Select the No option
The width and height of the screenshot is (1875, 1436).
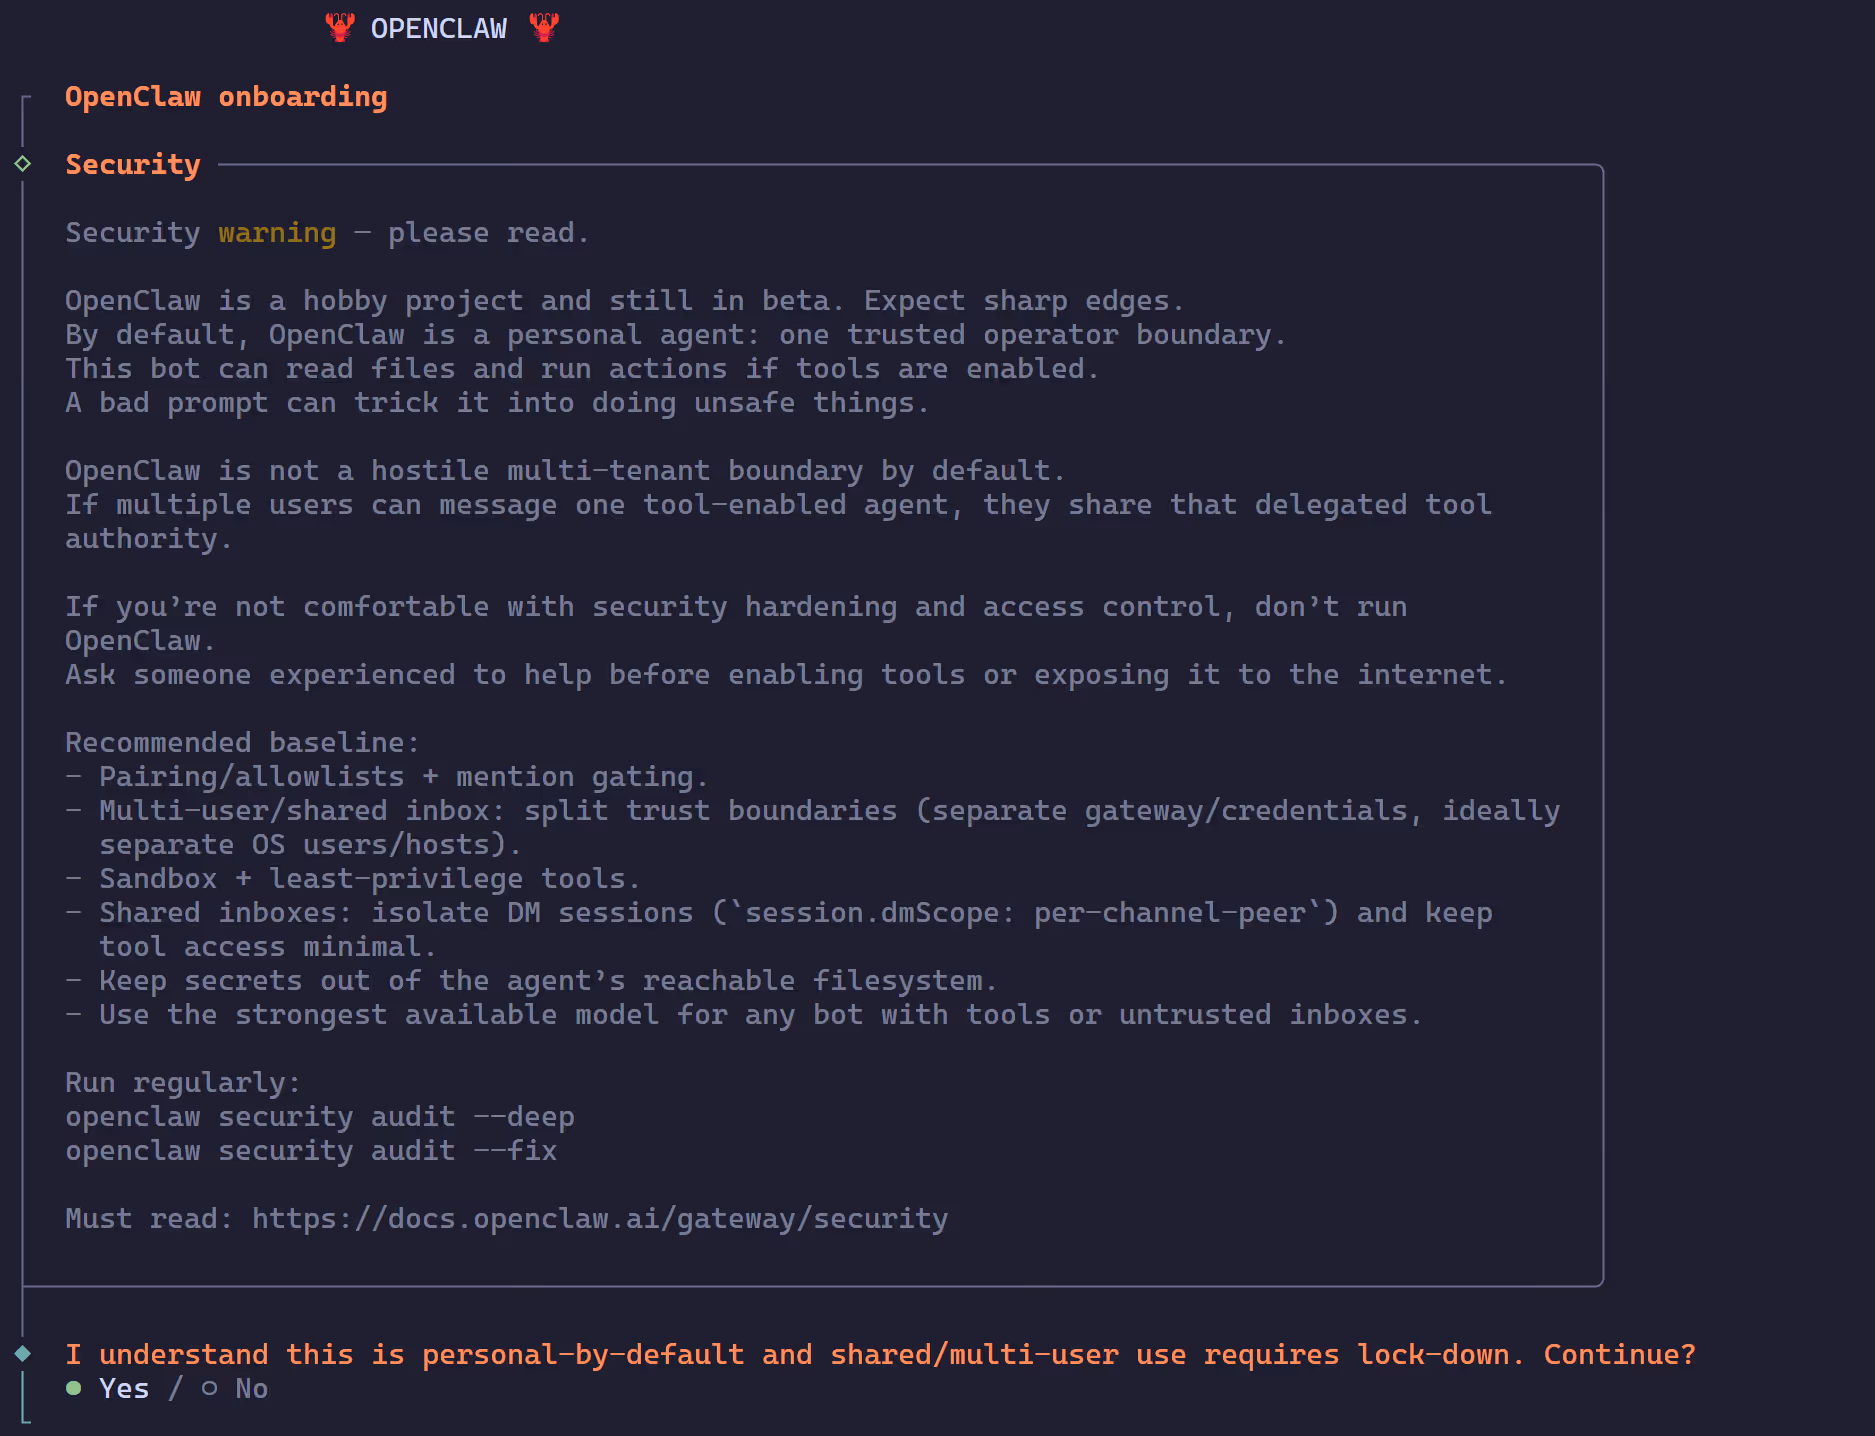tap(251, 1388)
